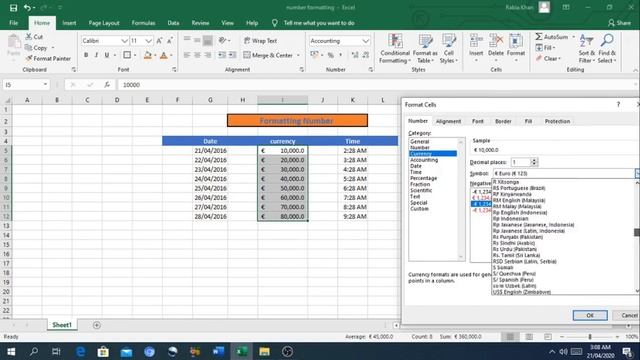Click the Format cells ribbon icon

coord(516,41)
